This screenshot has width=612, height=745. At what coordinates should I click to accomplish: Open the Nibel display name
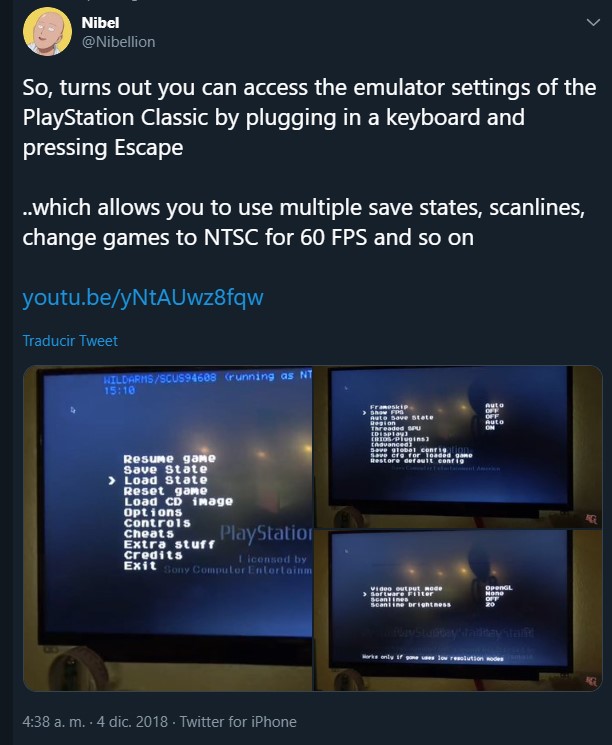[x=100, y=22]
